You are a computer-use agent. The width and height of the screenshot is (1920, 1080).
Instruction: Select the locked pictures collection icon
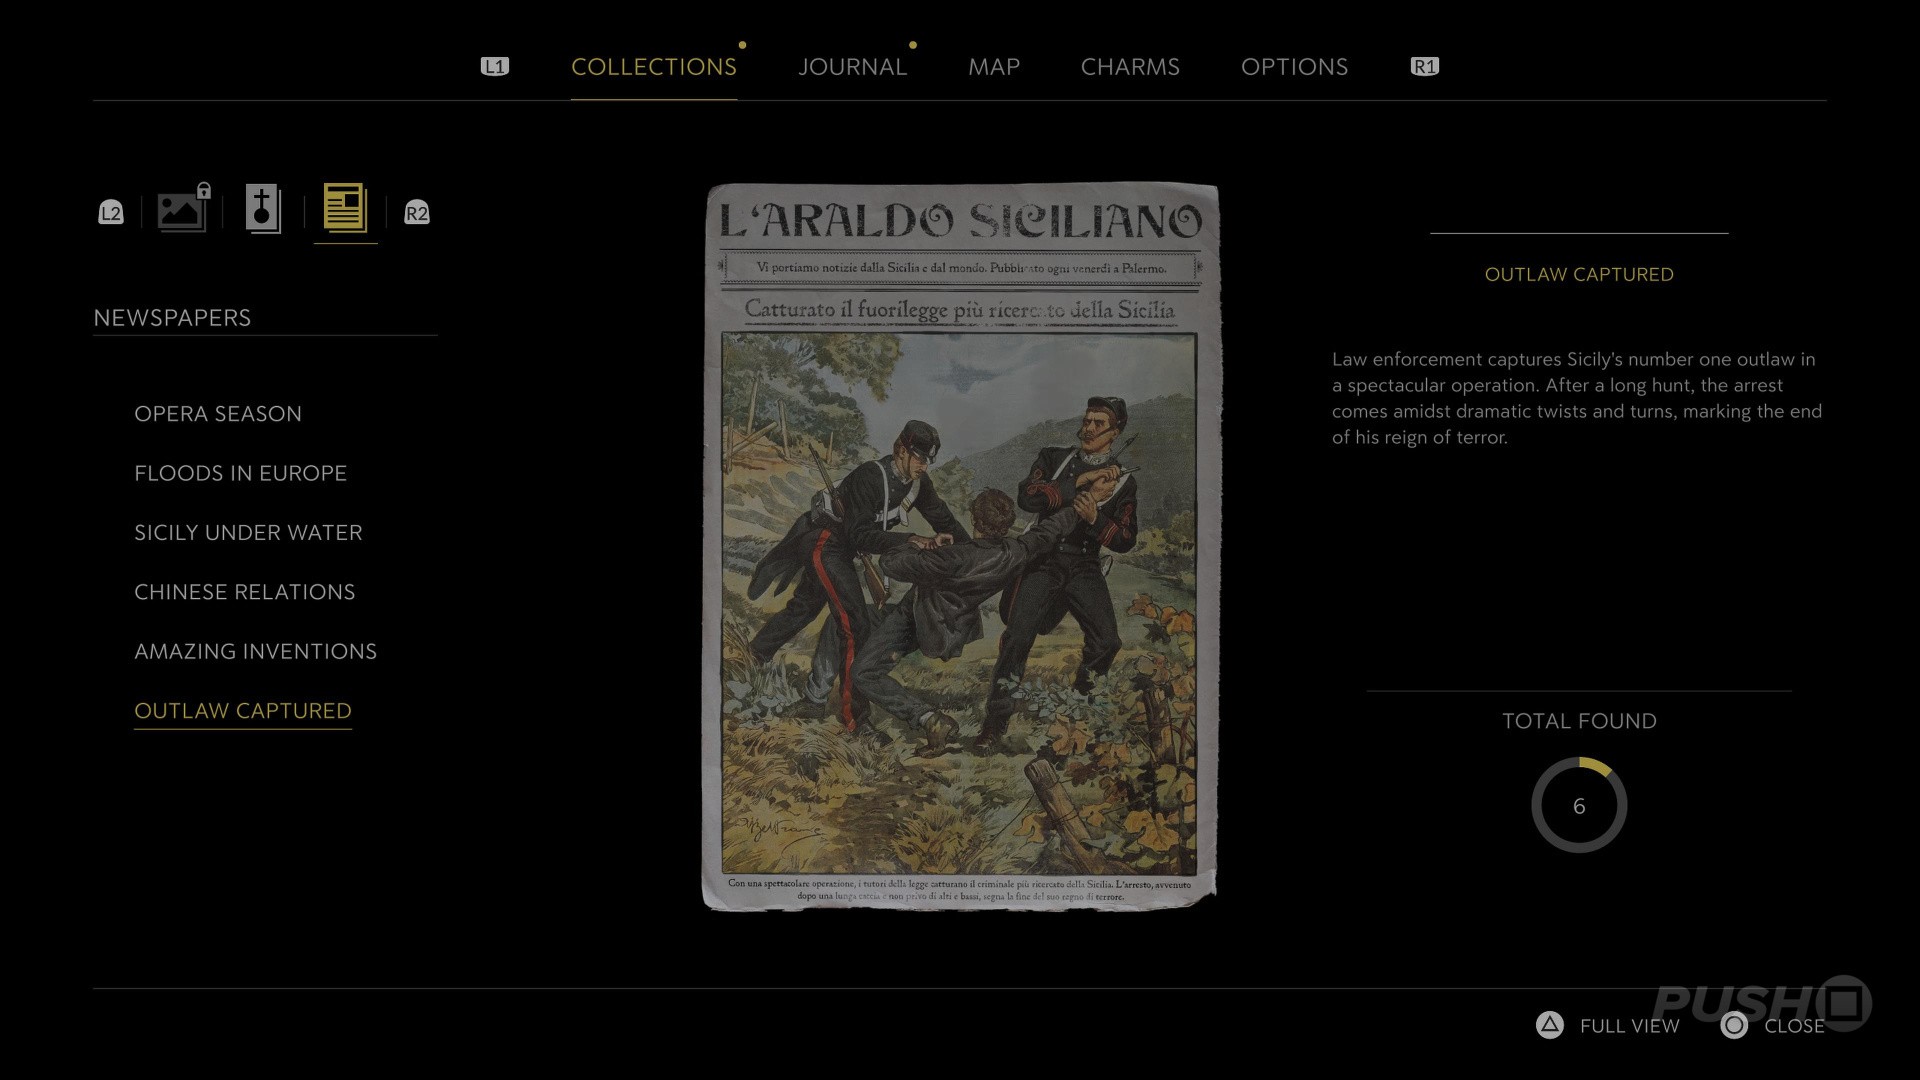pos(184,208)
